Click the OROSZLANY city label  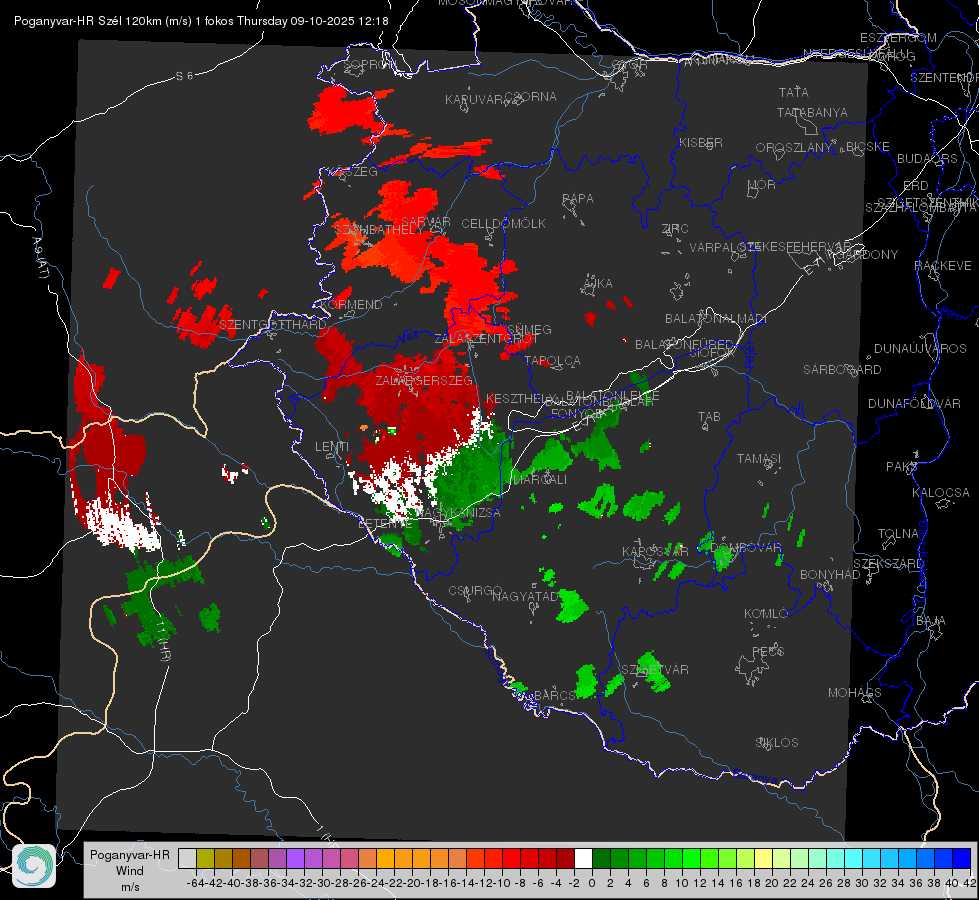pyautogui.click(x=794, y=147)
